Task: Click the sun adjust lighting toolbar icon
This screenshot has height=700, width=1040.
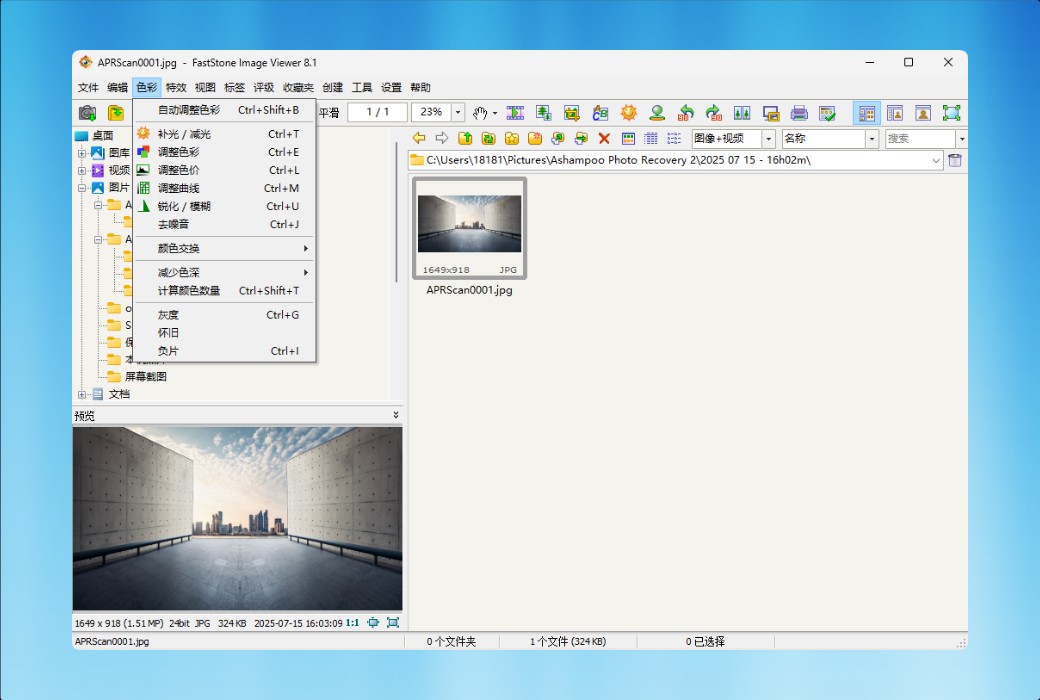Action: point(629,113)
